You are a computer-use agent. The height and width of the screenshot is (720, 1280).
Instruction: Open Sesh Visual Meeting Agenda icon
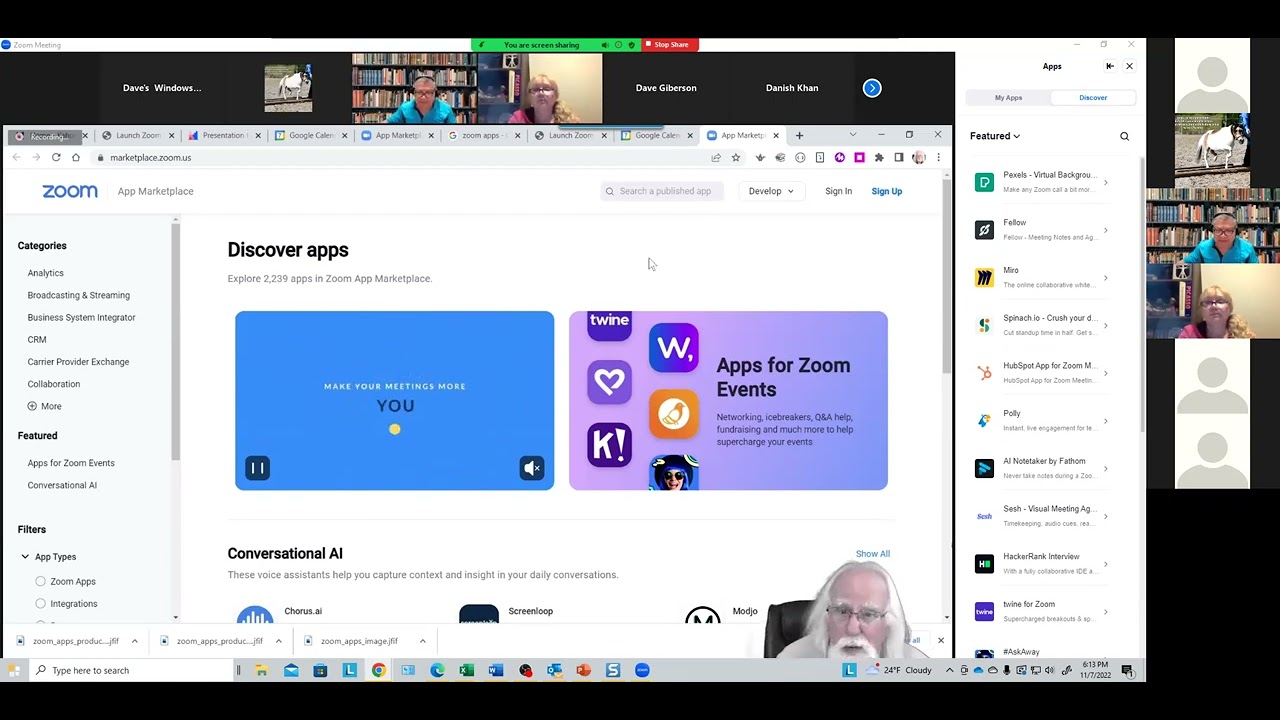click(x=985, y=516)
